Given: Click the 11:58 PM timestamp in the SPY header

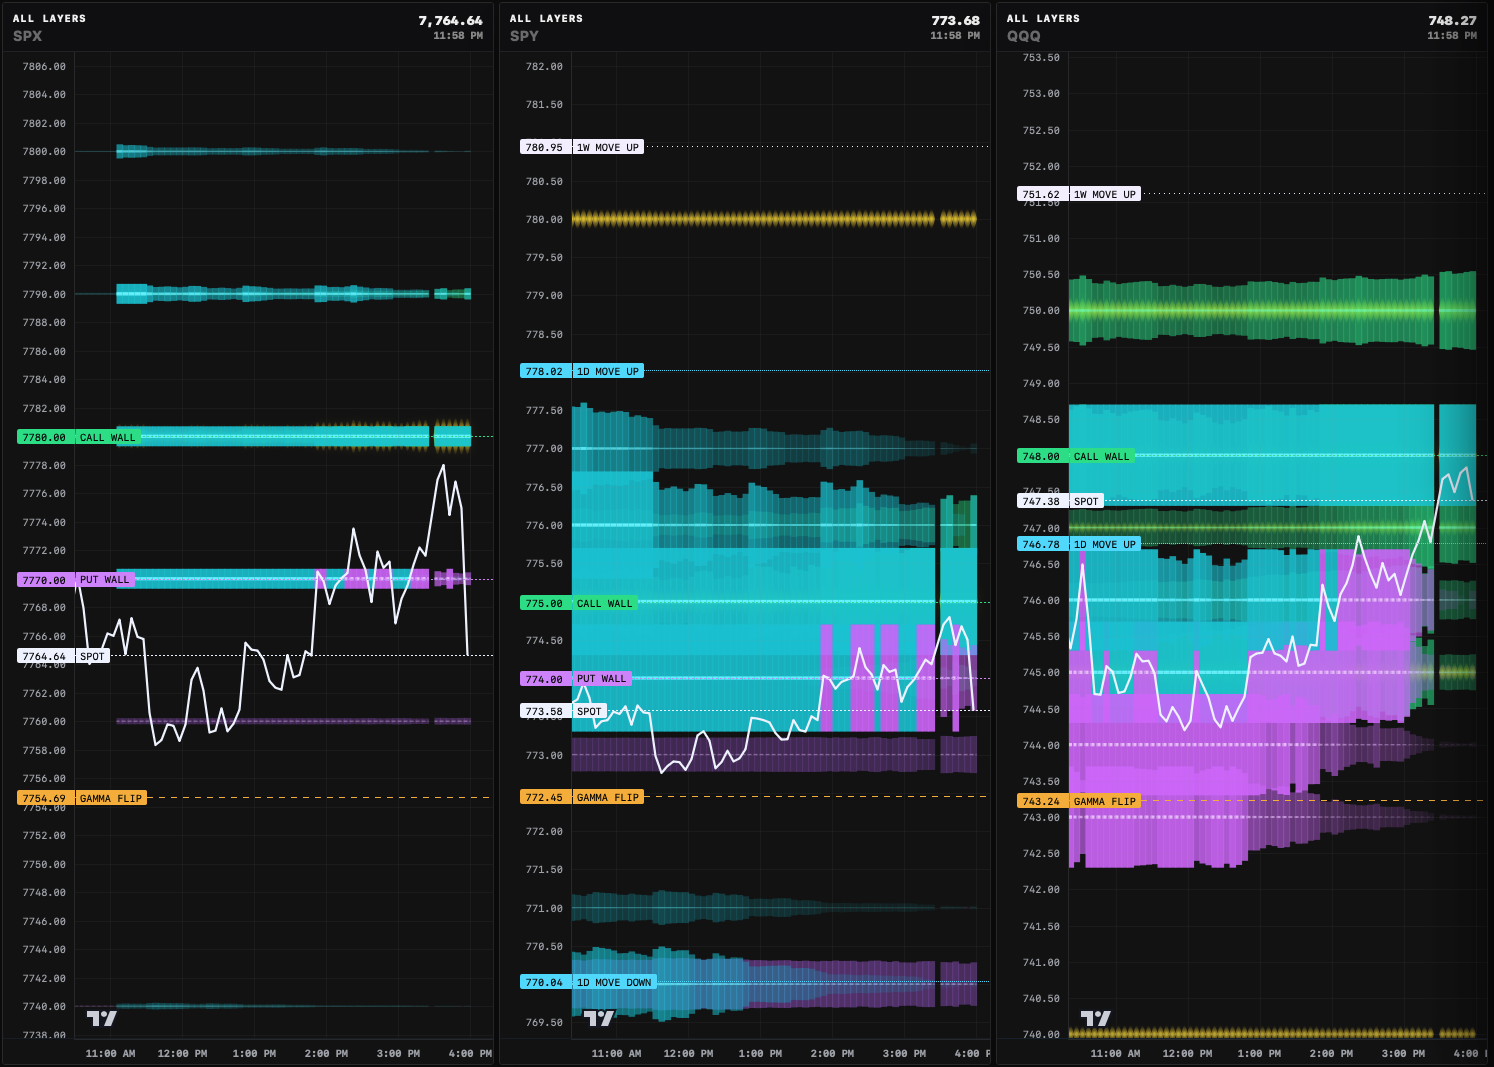Looking at the screenshot, I should 955,36.
